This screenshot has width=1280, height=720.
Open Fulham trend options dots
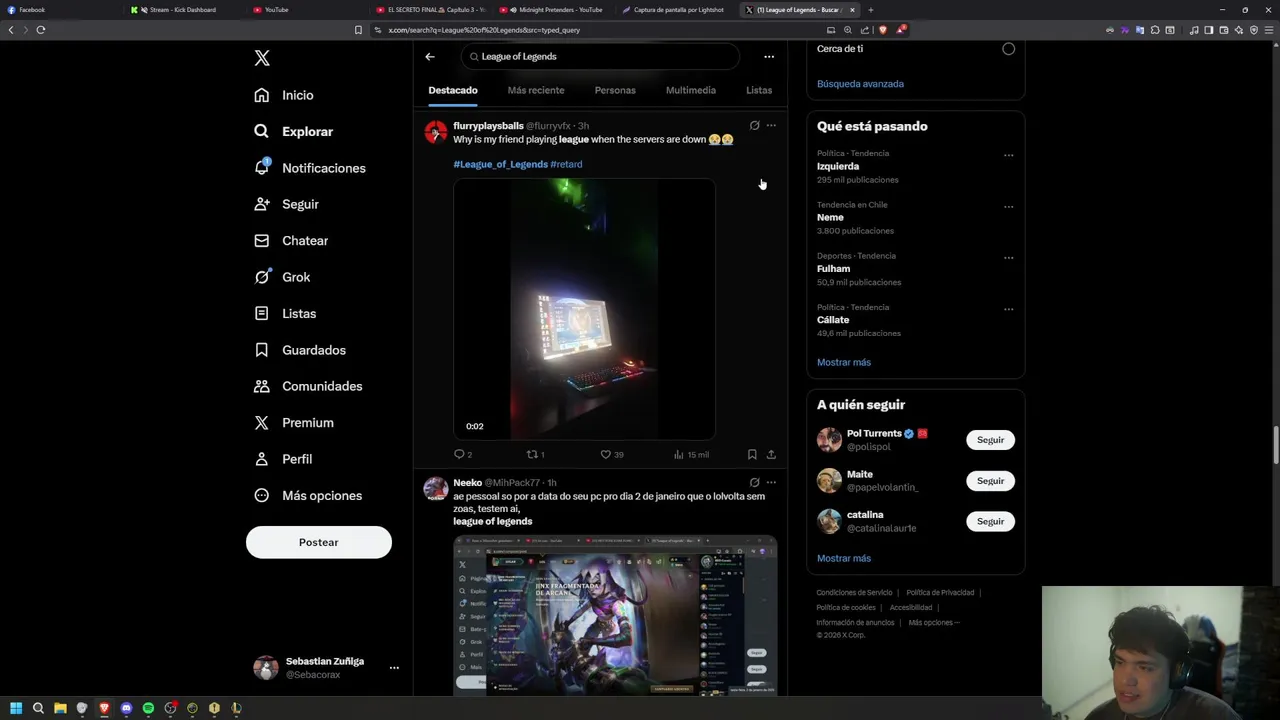pos(1008,258)
